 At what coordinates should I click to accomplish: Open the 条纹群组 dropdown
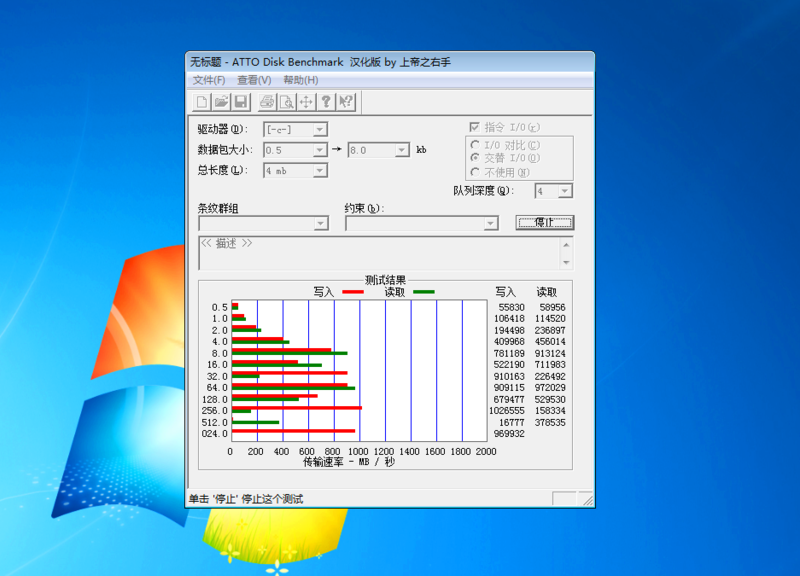pyautogui.click(x=320, y=223)
